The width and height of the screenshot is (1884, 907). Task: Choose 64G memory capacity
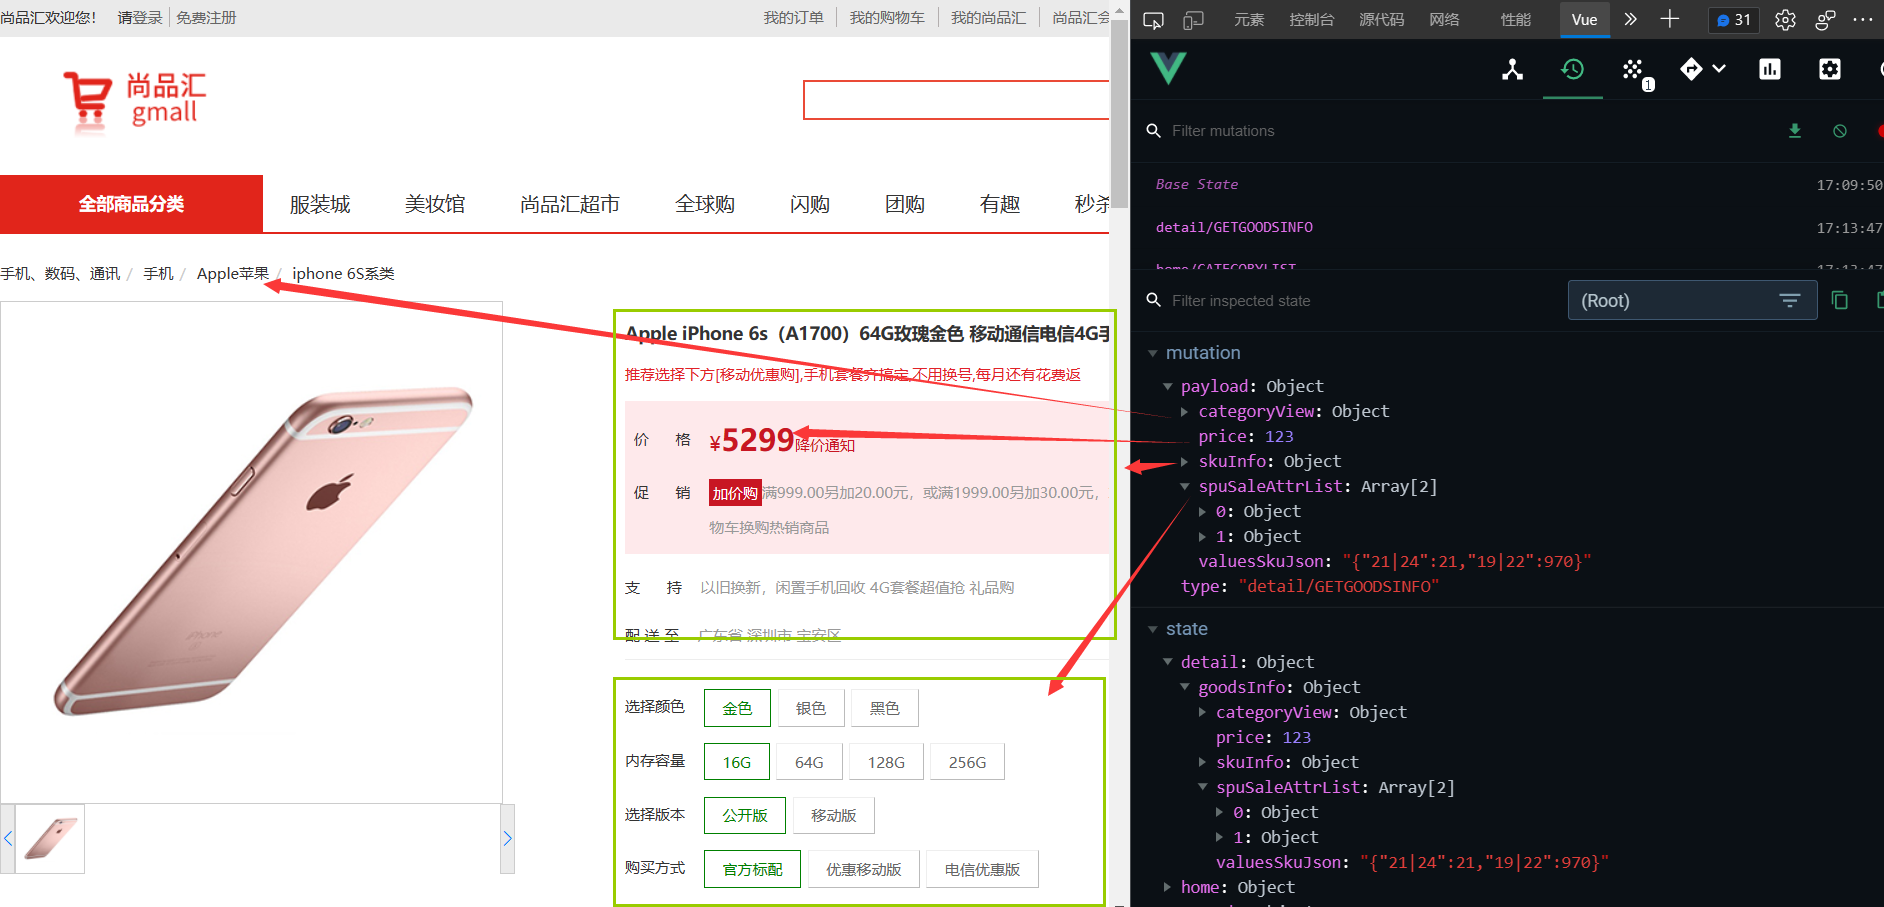point(809,762)
